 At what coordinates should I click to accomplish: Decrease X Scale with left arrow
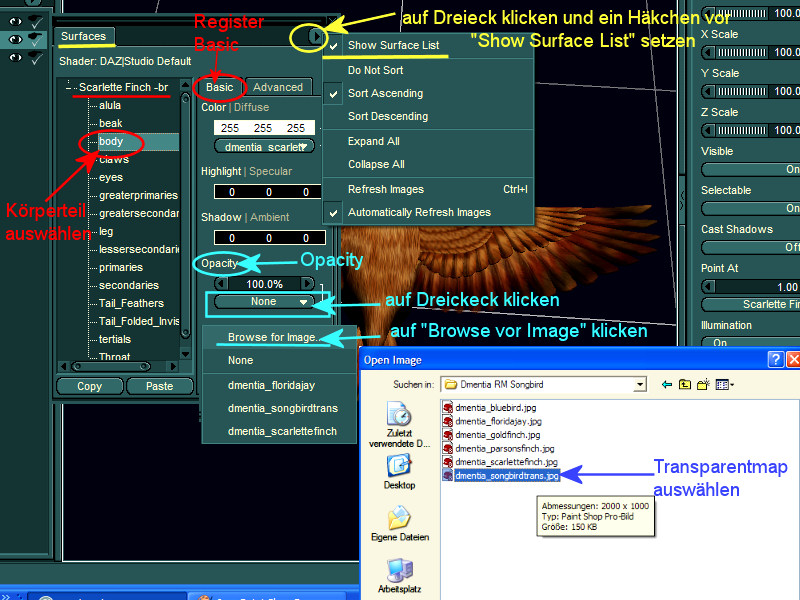(x=708, y=52)
